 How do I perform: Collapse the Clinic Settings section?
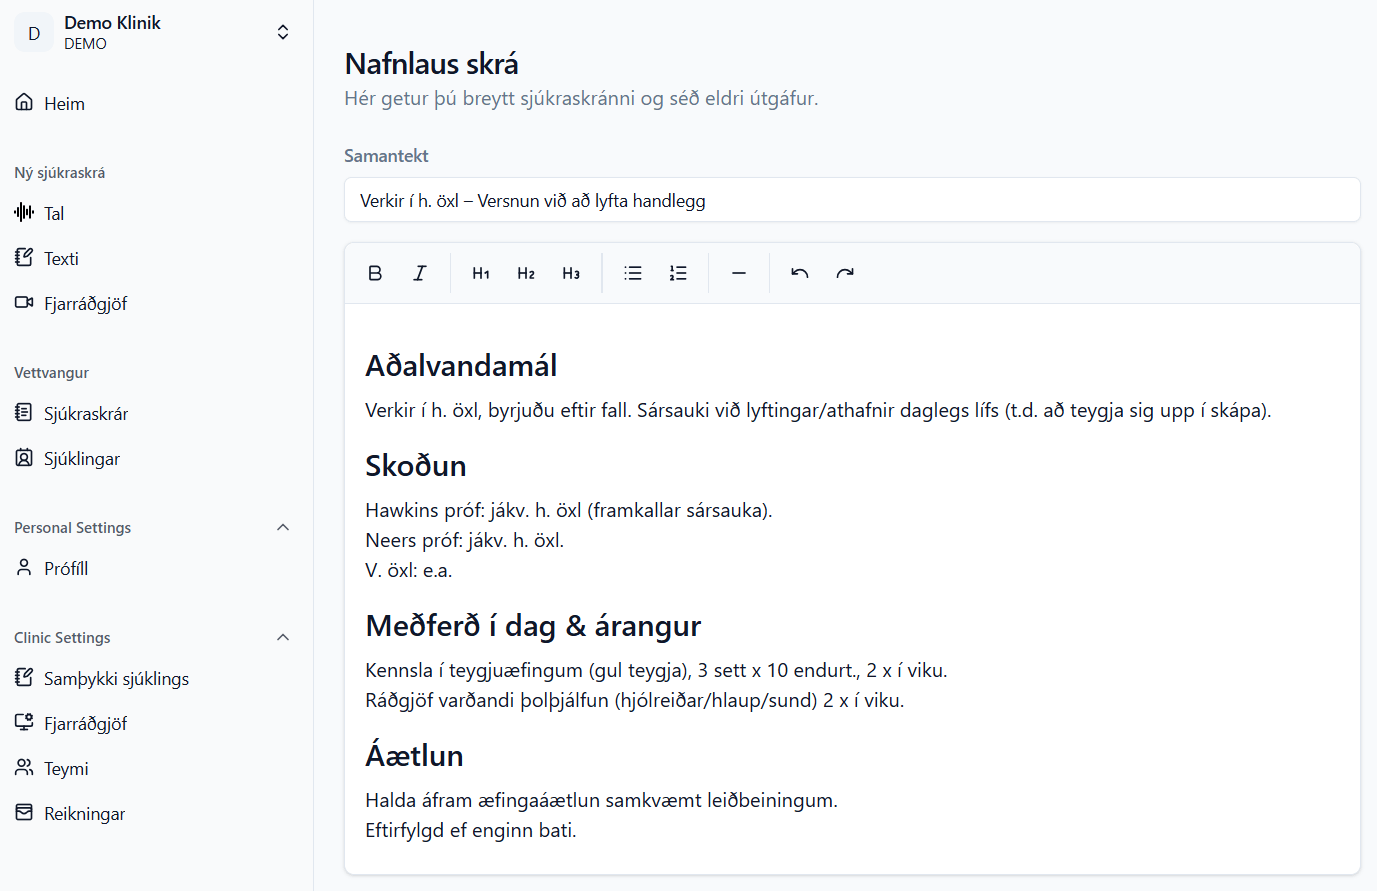point(283,637)
